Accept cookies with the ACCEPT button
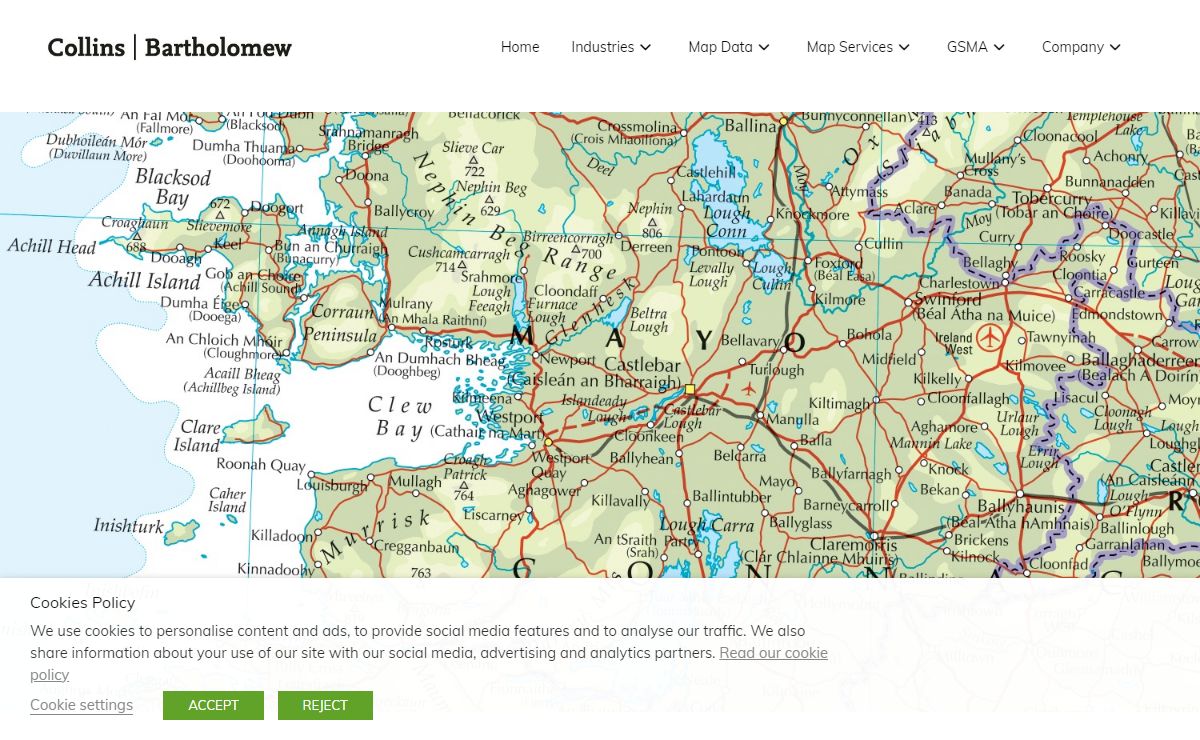This screenshot has height=740, width=1200. 213,705
